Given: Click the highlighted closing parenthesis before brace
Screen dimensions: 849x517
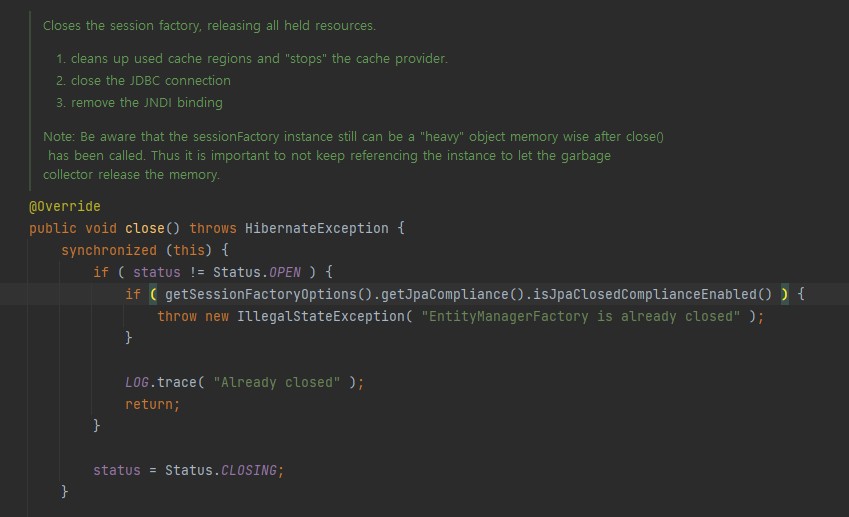Looking at the screenshot, I should (x=785, y=294).
